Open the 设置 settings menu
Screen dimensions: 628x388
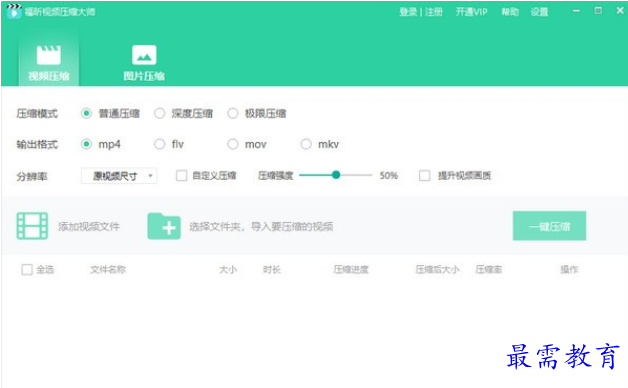[539, 12]
